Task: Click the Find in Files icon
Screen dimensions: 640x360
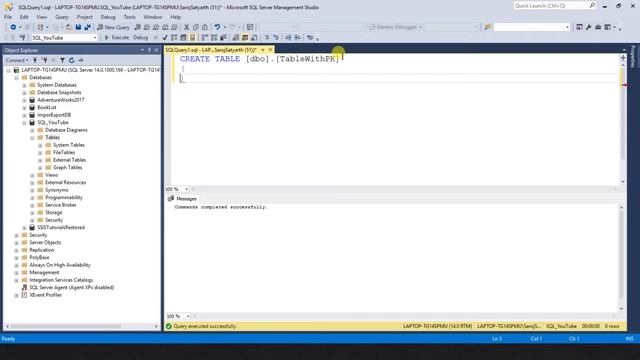Action: click(x=487, y=27)
